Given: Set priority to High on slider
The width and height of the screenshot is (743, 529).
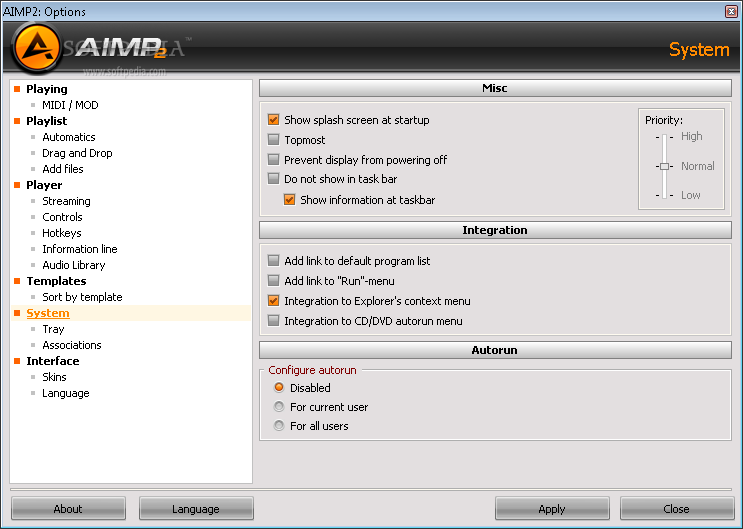Looking at the screenshot, I should (664, 137).
